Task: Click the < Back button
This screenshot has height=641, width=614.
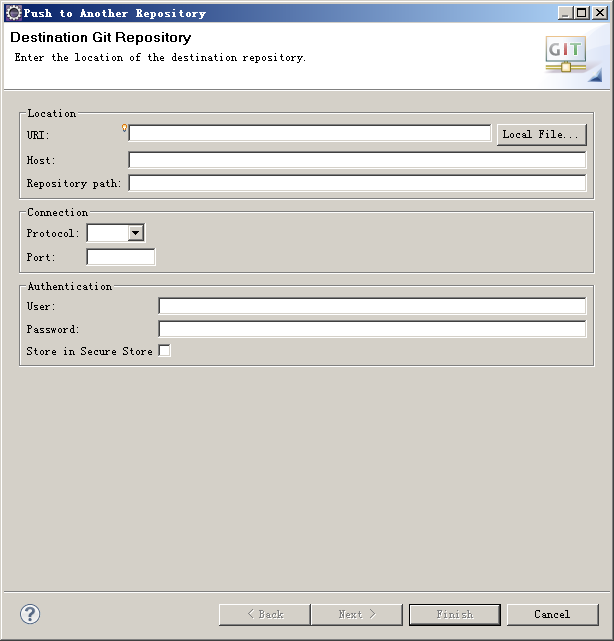Action: tap(264, 614)
